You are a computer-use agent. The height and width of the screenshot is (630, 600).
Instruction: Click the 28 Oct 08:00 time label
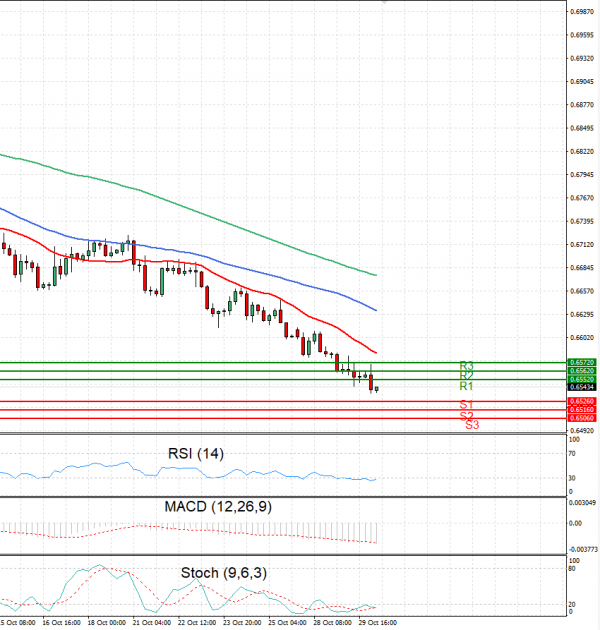(x=332, y=622)
